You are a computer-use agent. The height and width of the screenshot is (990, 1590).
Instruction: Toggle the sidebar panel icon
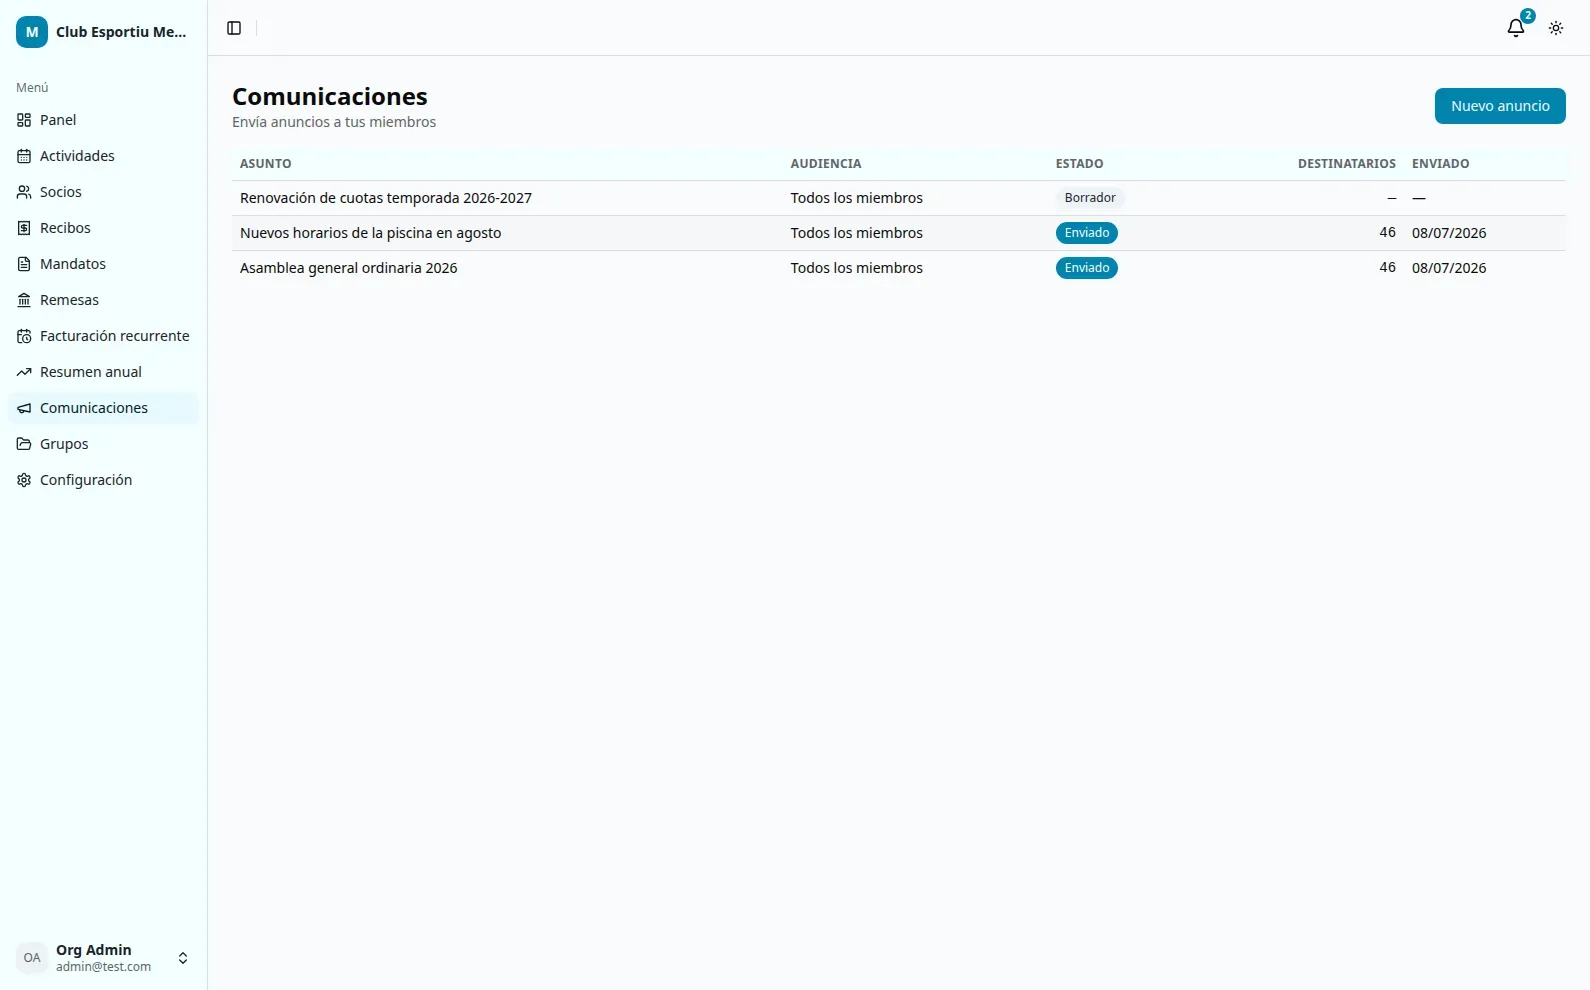(x=234, y=28)
